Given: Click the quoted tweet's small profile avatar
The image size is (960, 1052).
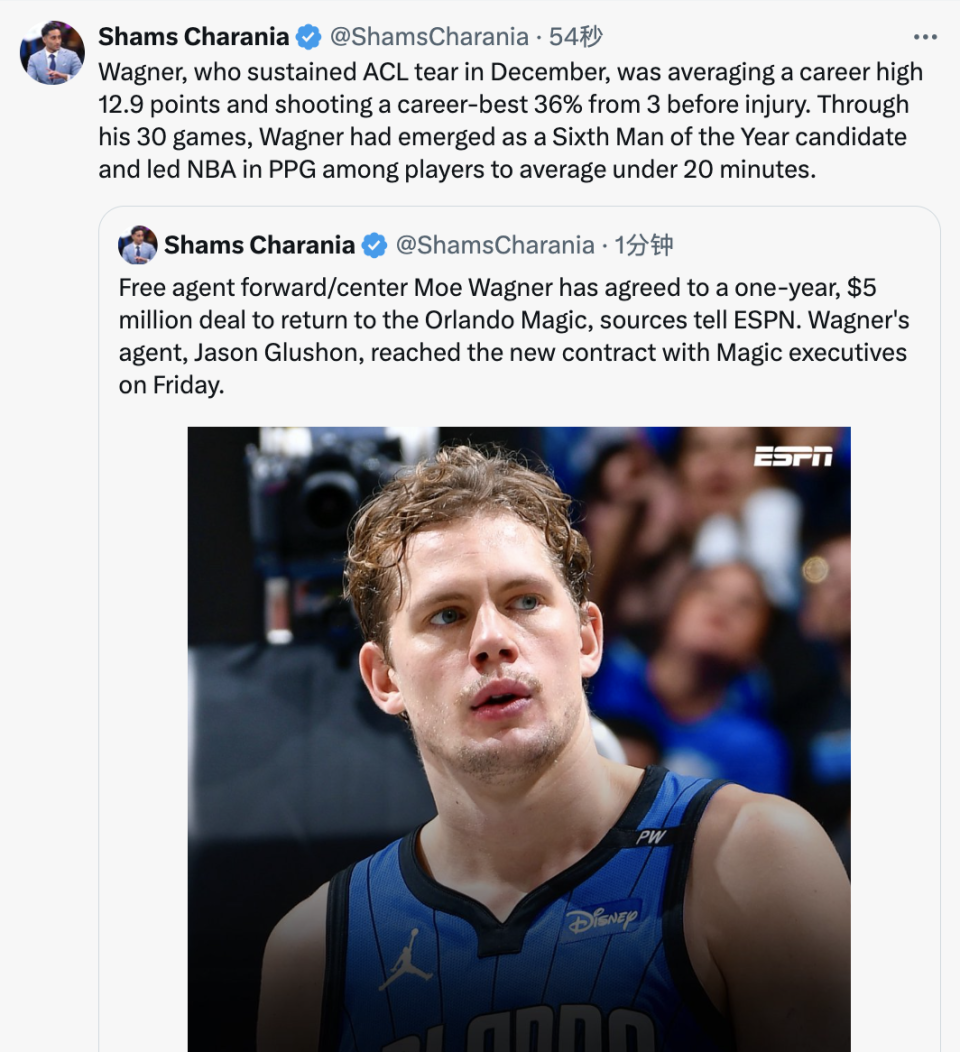Looking at the screenshot, I should pos(138,245).
